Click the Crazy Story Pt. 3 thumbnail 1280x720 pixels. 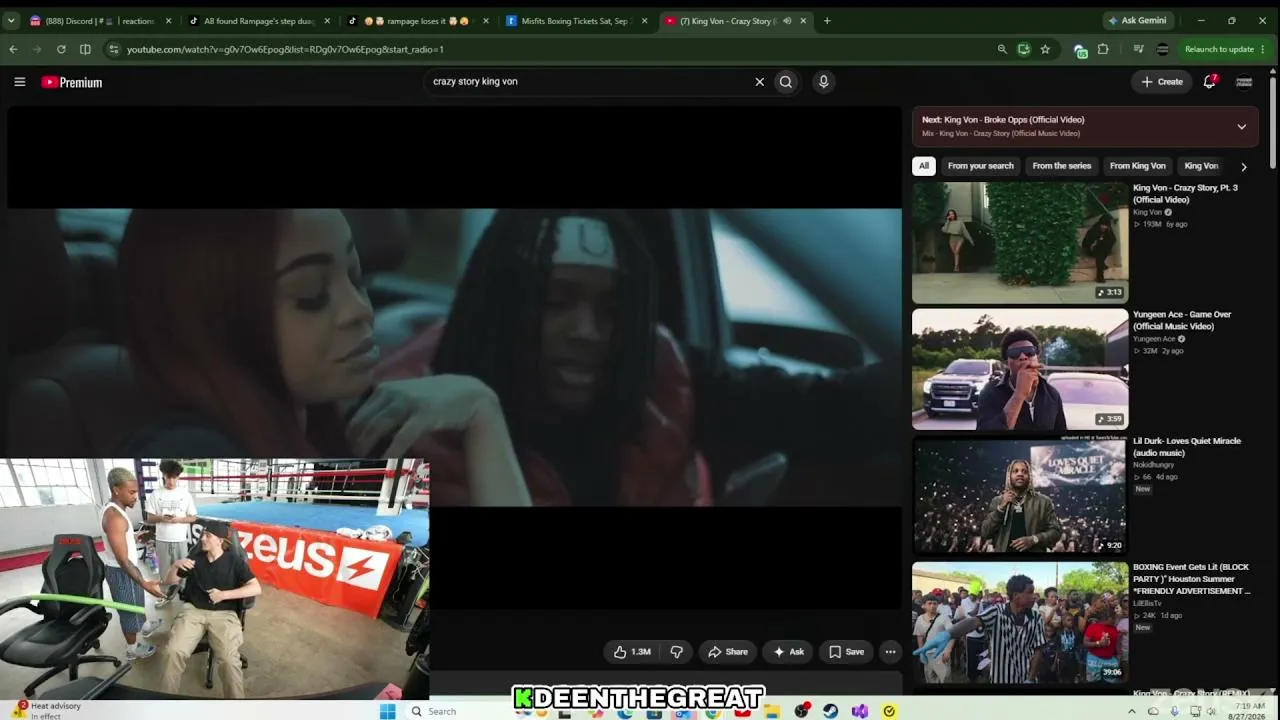1020,243
